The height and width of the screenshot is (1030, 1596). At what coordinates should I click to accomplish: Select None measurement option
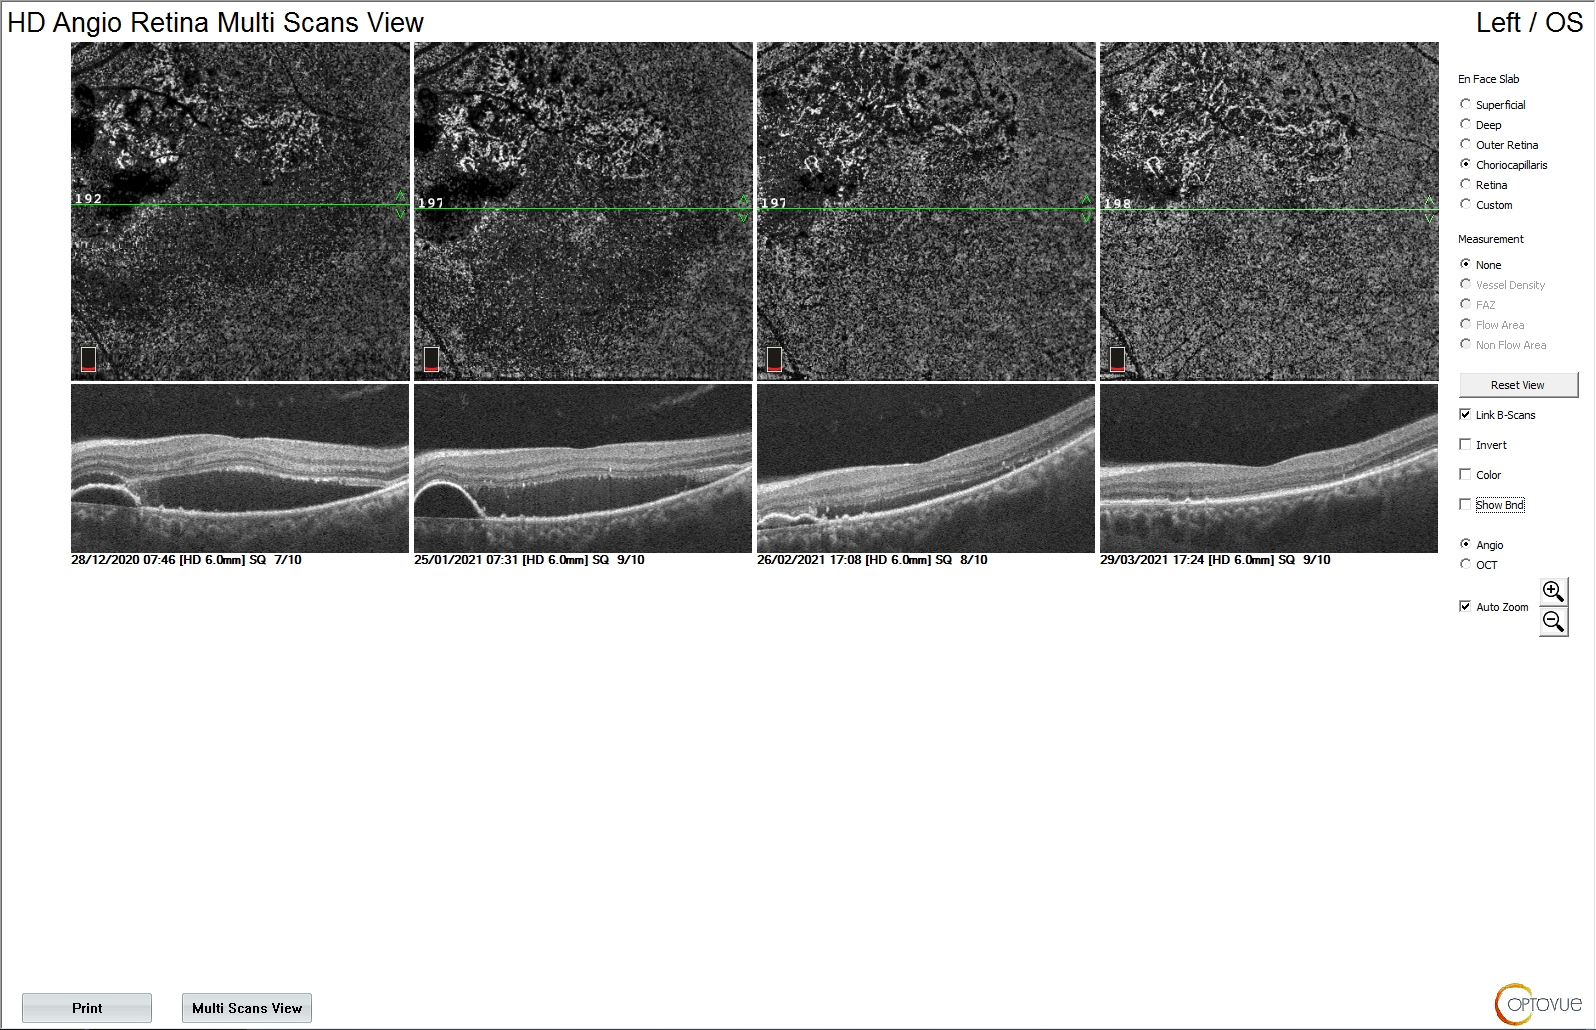pyautogui.click(x=1466, y=264)
